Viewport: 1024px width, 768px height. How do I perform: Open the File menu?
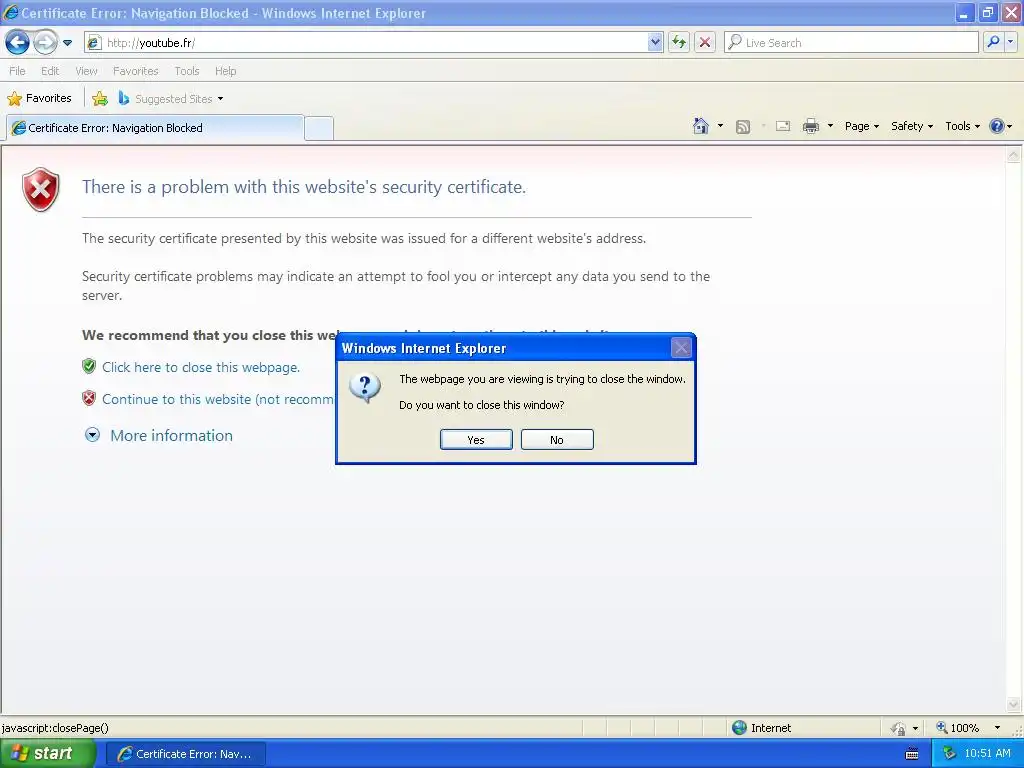[x=17, y=71]
